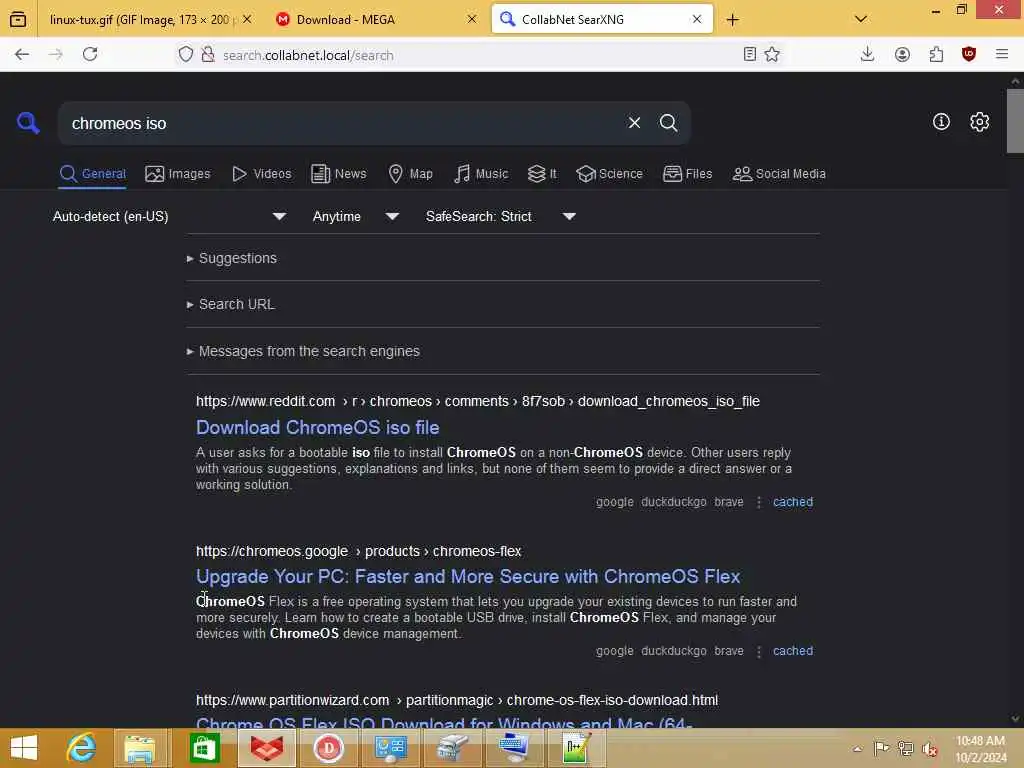
Task: Bookmark this page with the star
Action: (772, 54)
